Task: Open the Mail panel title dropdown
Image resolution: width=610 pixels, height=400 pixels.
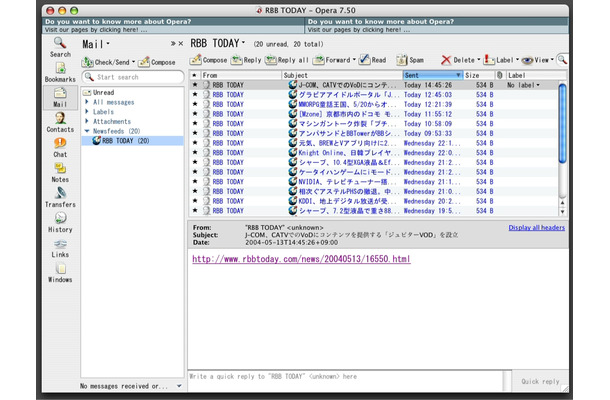Action: (108, 43)
